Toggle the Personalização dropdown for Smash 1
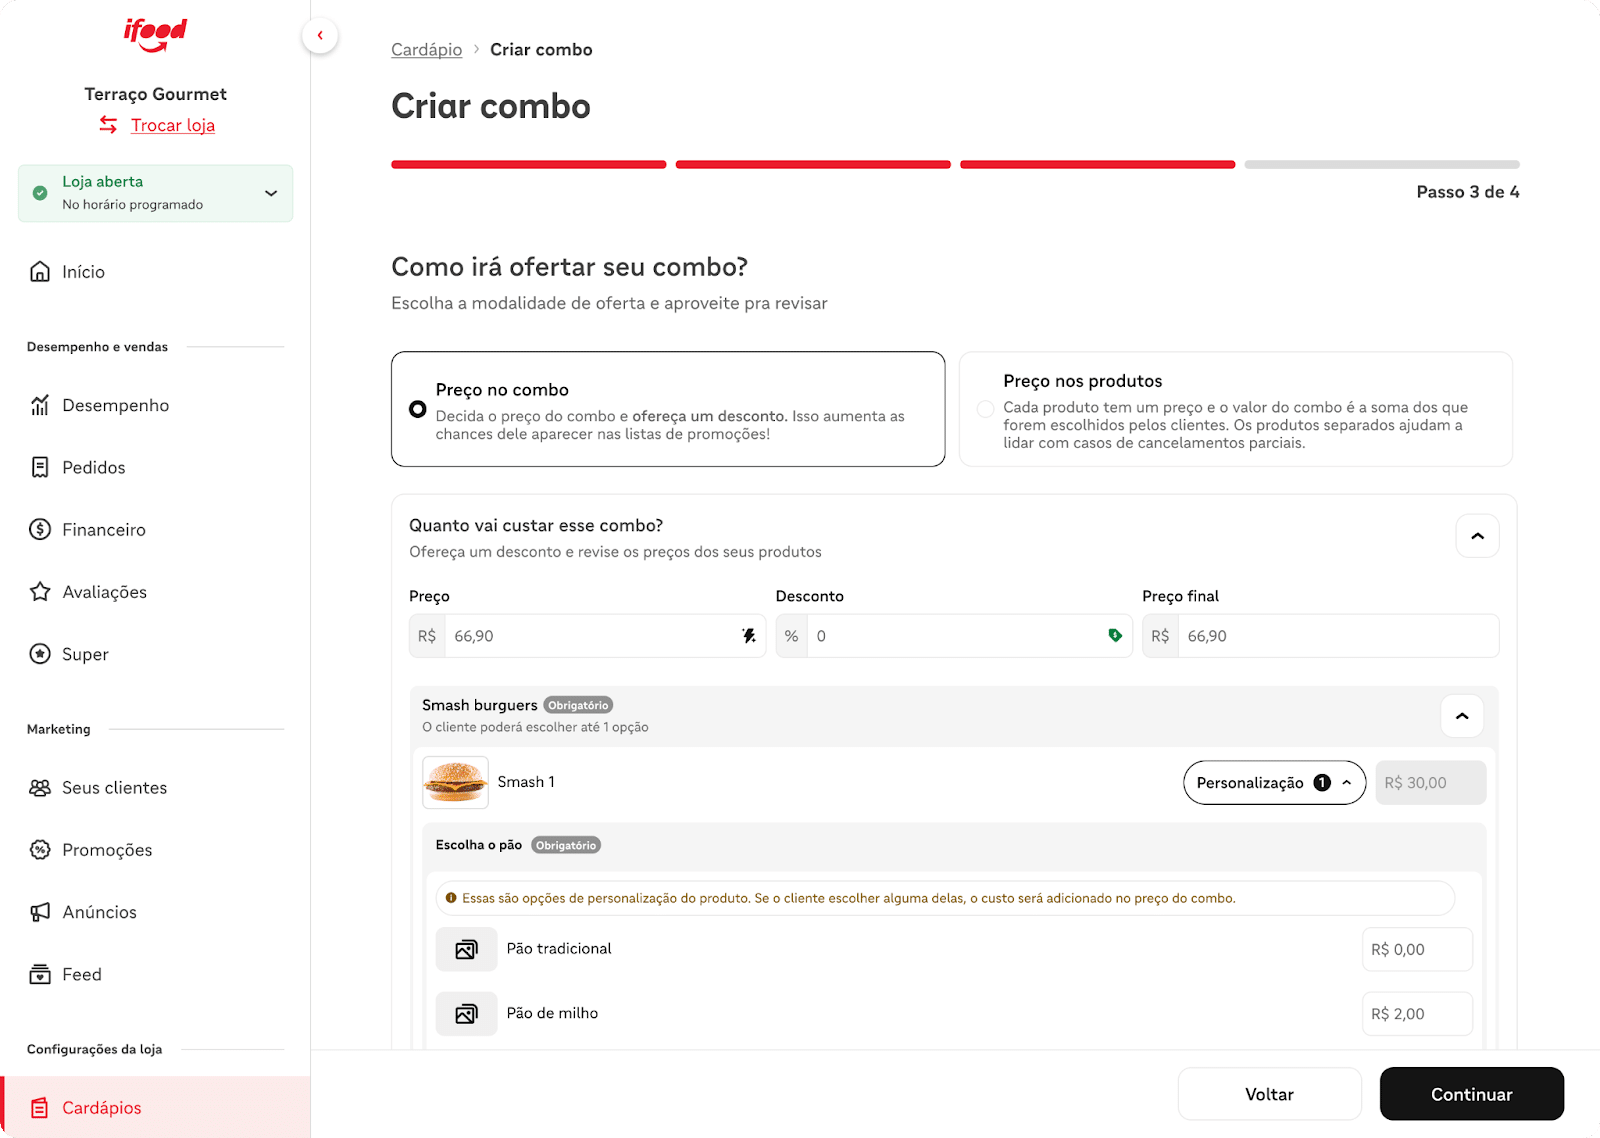Viewport: 1600px width, 1138px height. (x=1274, y=783)
